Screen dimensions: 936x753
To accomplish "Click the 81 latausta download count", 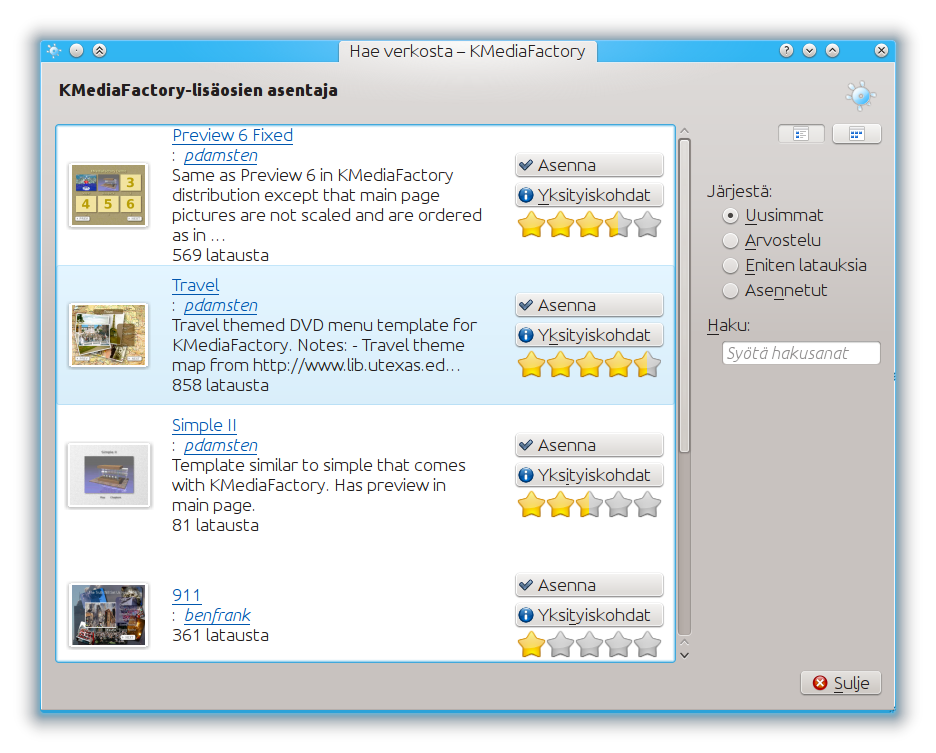I will (x=215, y=525).
